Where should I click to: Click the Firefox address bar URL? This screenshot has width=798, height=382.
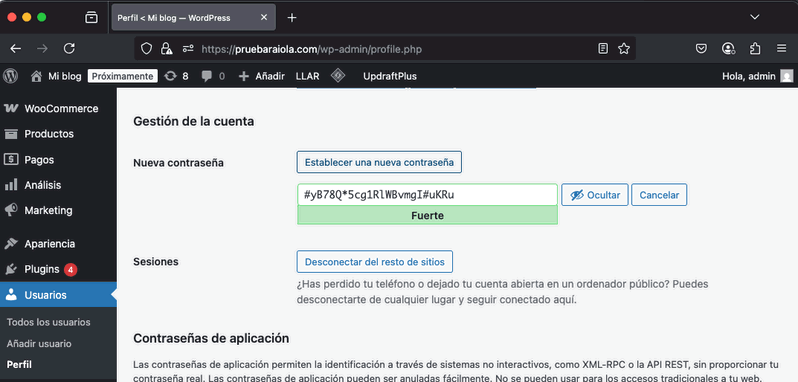311,49
